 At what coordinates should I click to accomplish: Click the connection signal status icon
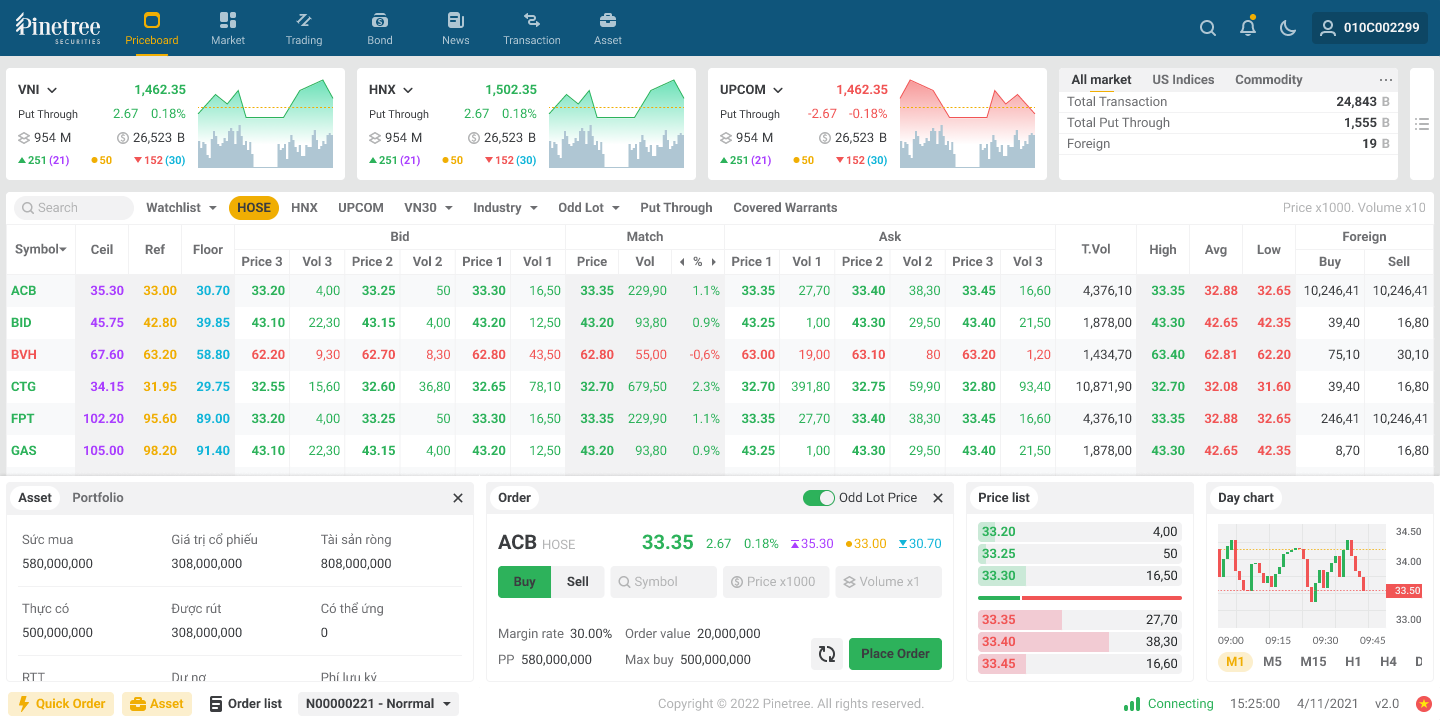pos(1132,704)
